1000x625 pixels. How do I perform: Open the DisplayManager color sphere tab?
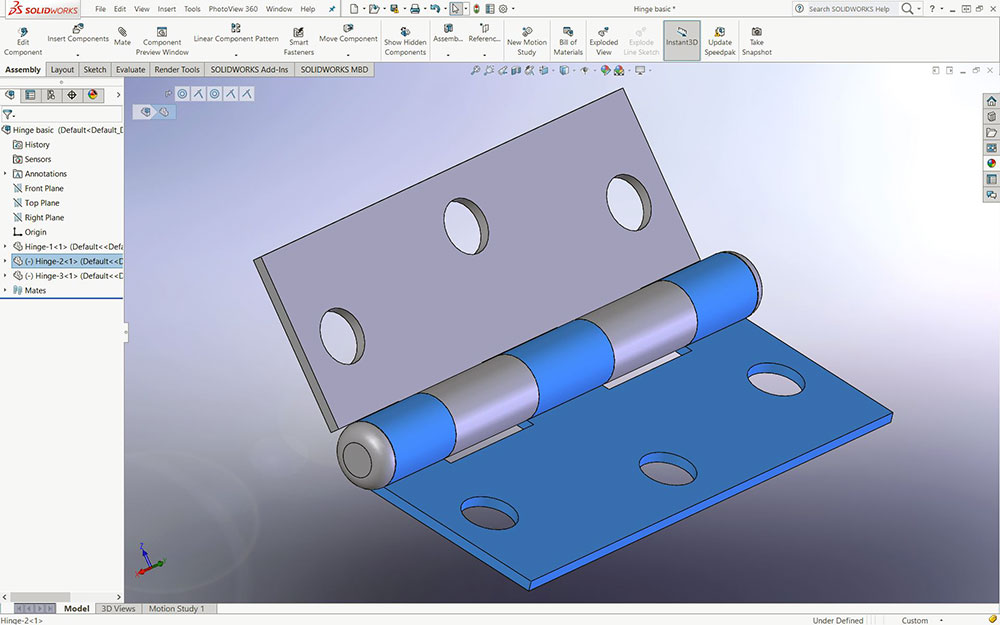pyautogui.click(x=93, y=95)
